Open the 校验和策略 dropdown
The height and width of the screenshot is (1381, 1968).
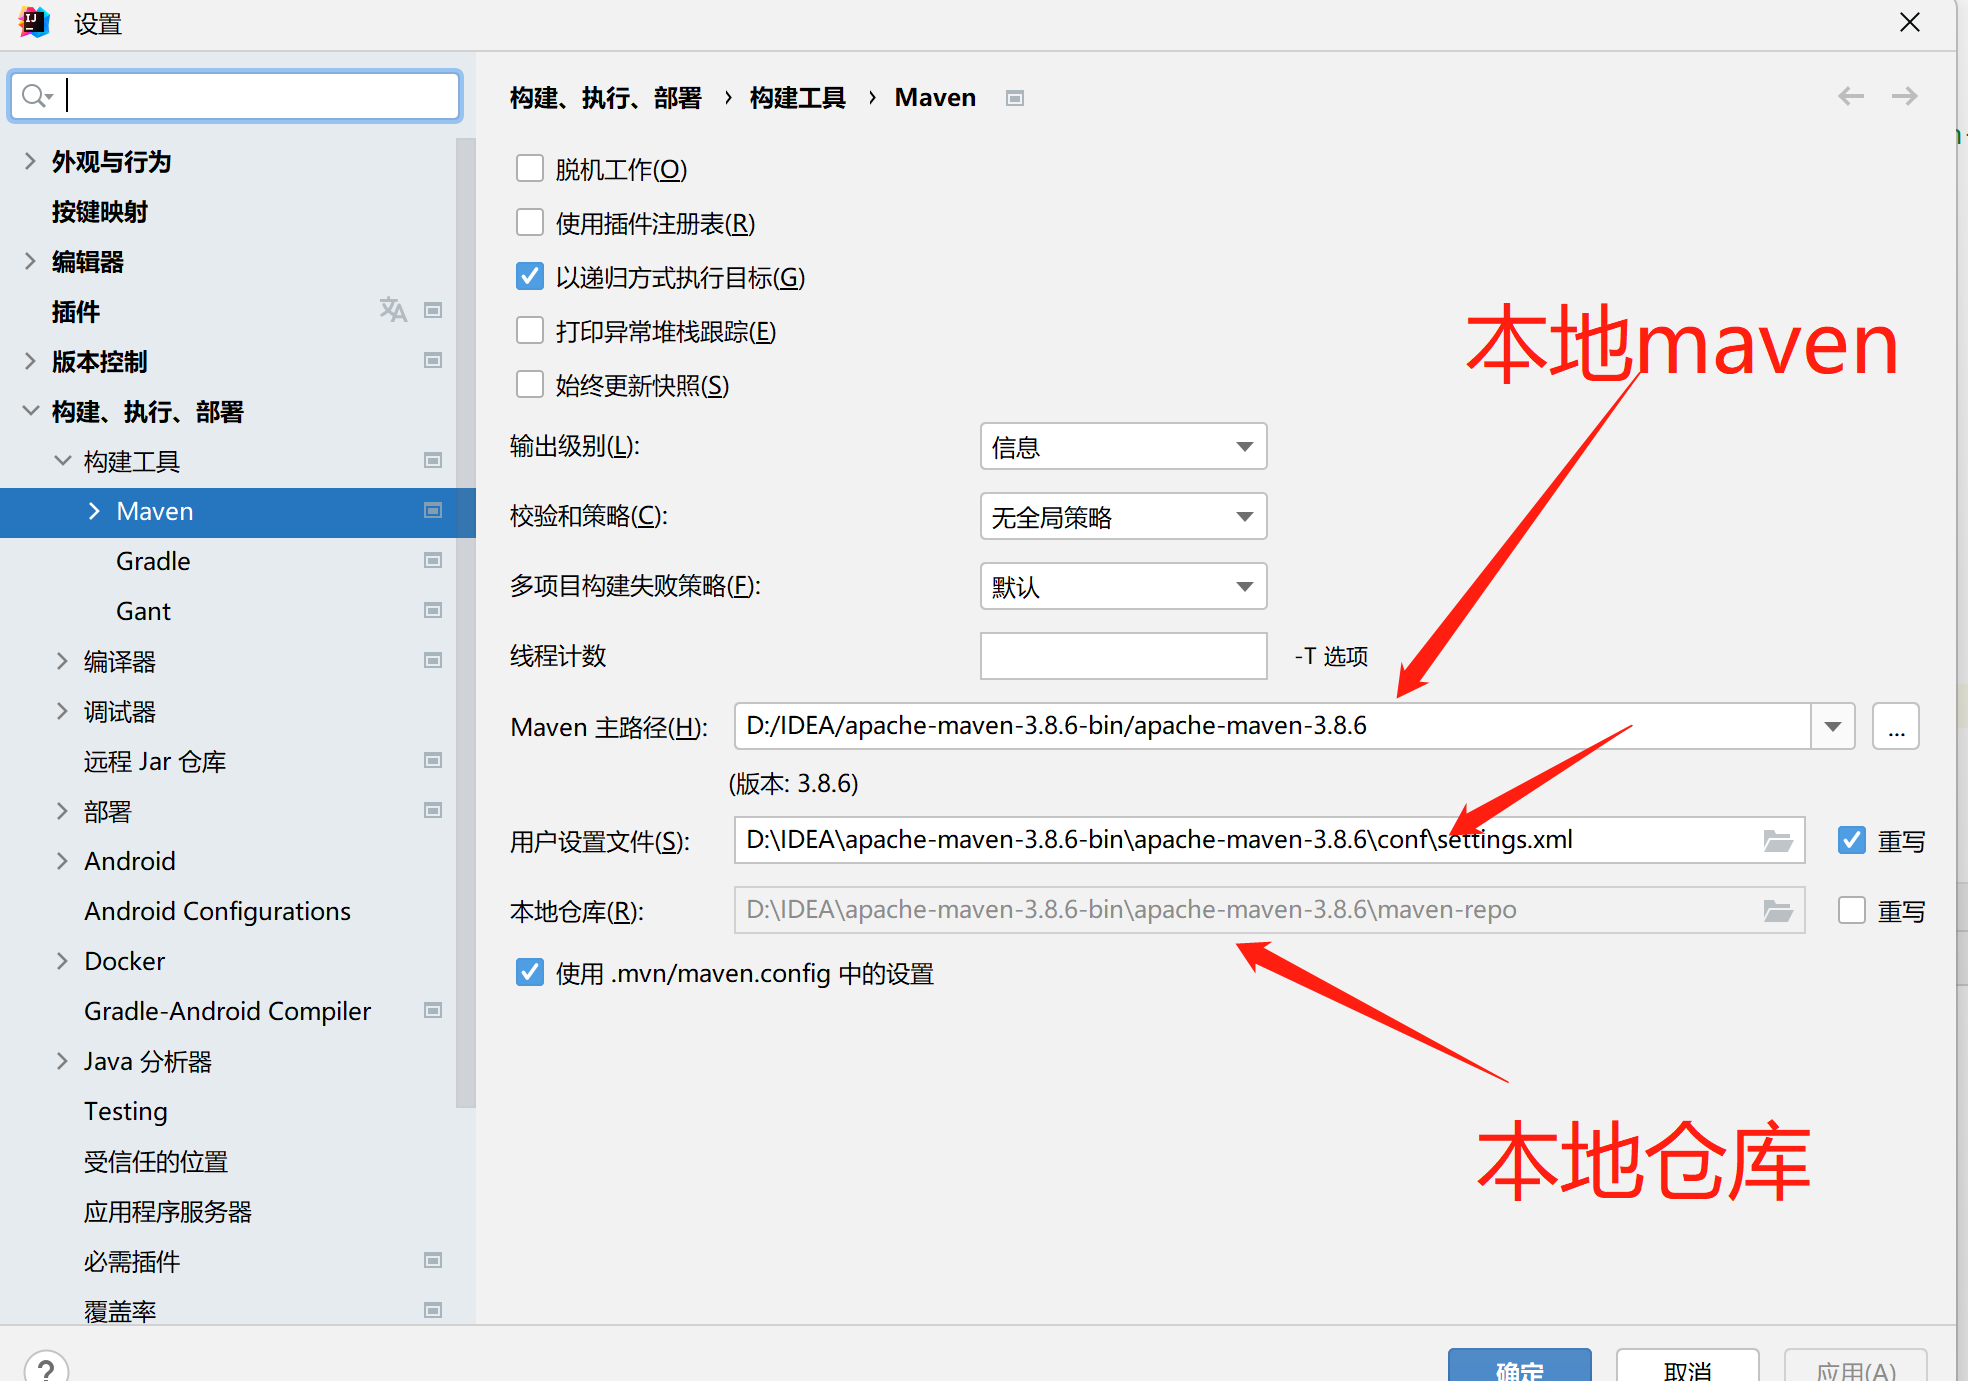coord(1123,516)
